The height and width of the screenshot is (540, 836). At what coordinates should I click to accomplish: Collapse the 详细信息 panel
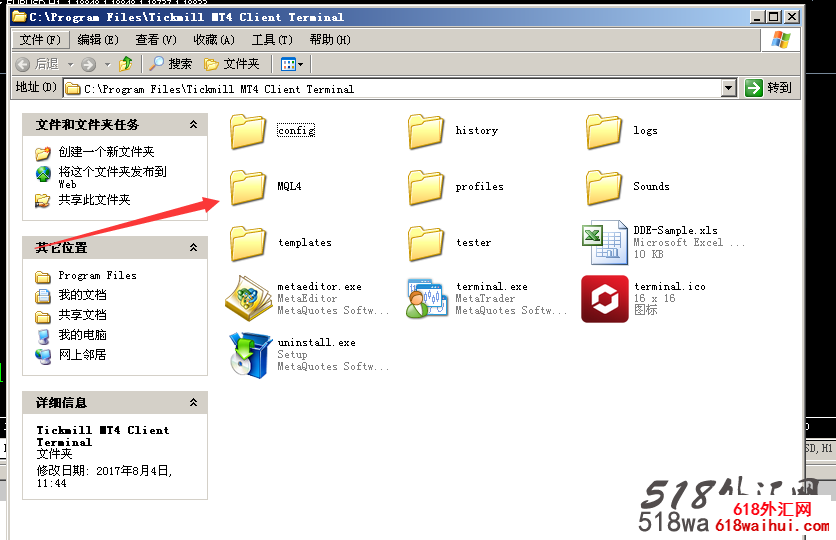pyautogui.click(x=194, y=402)
